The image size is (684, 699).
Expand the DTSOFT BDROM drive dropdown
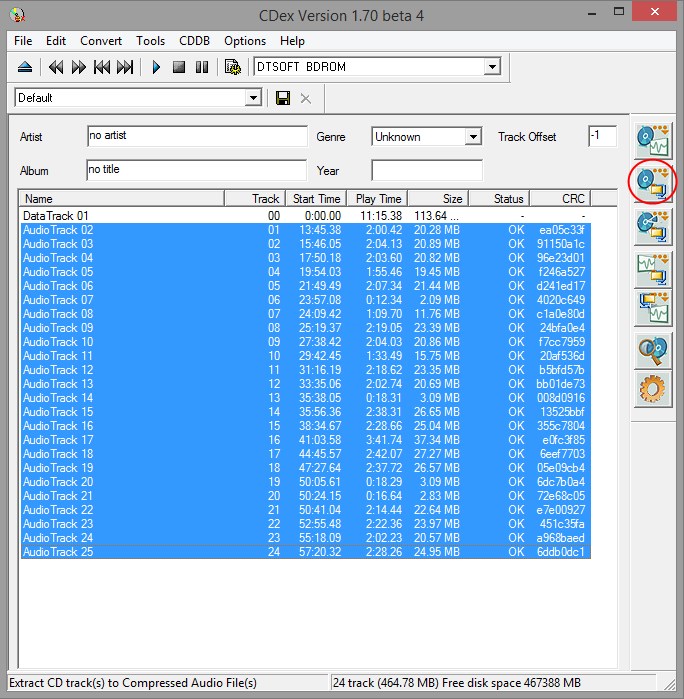[491, 67]
